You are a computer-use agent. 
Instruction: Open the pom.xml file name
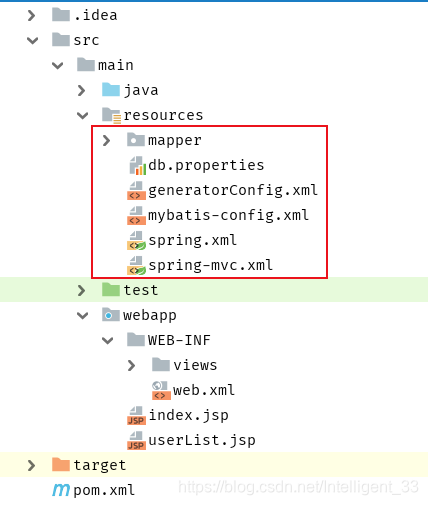(x=104, y=491)
